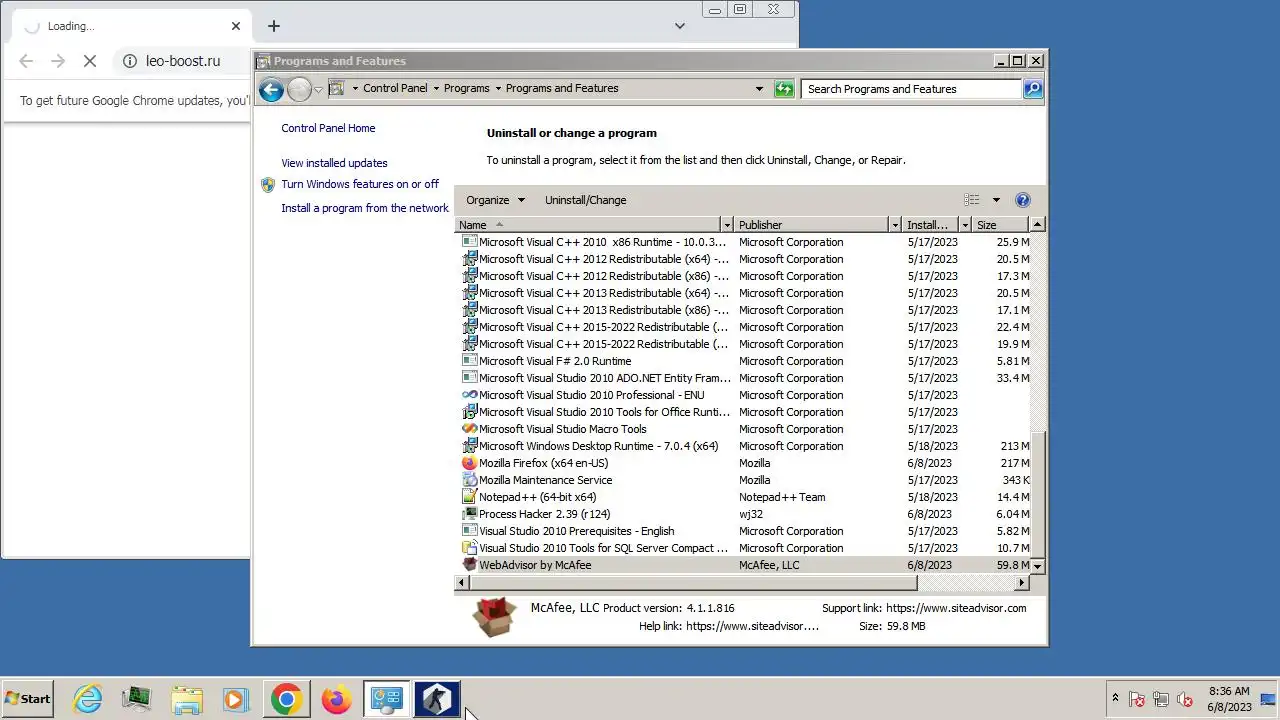The width and height of the screenshot is (1280, 720).
Task: Sort by the Publisher column header
Action: (x=811, y=225)
